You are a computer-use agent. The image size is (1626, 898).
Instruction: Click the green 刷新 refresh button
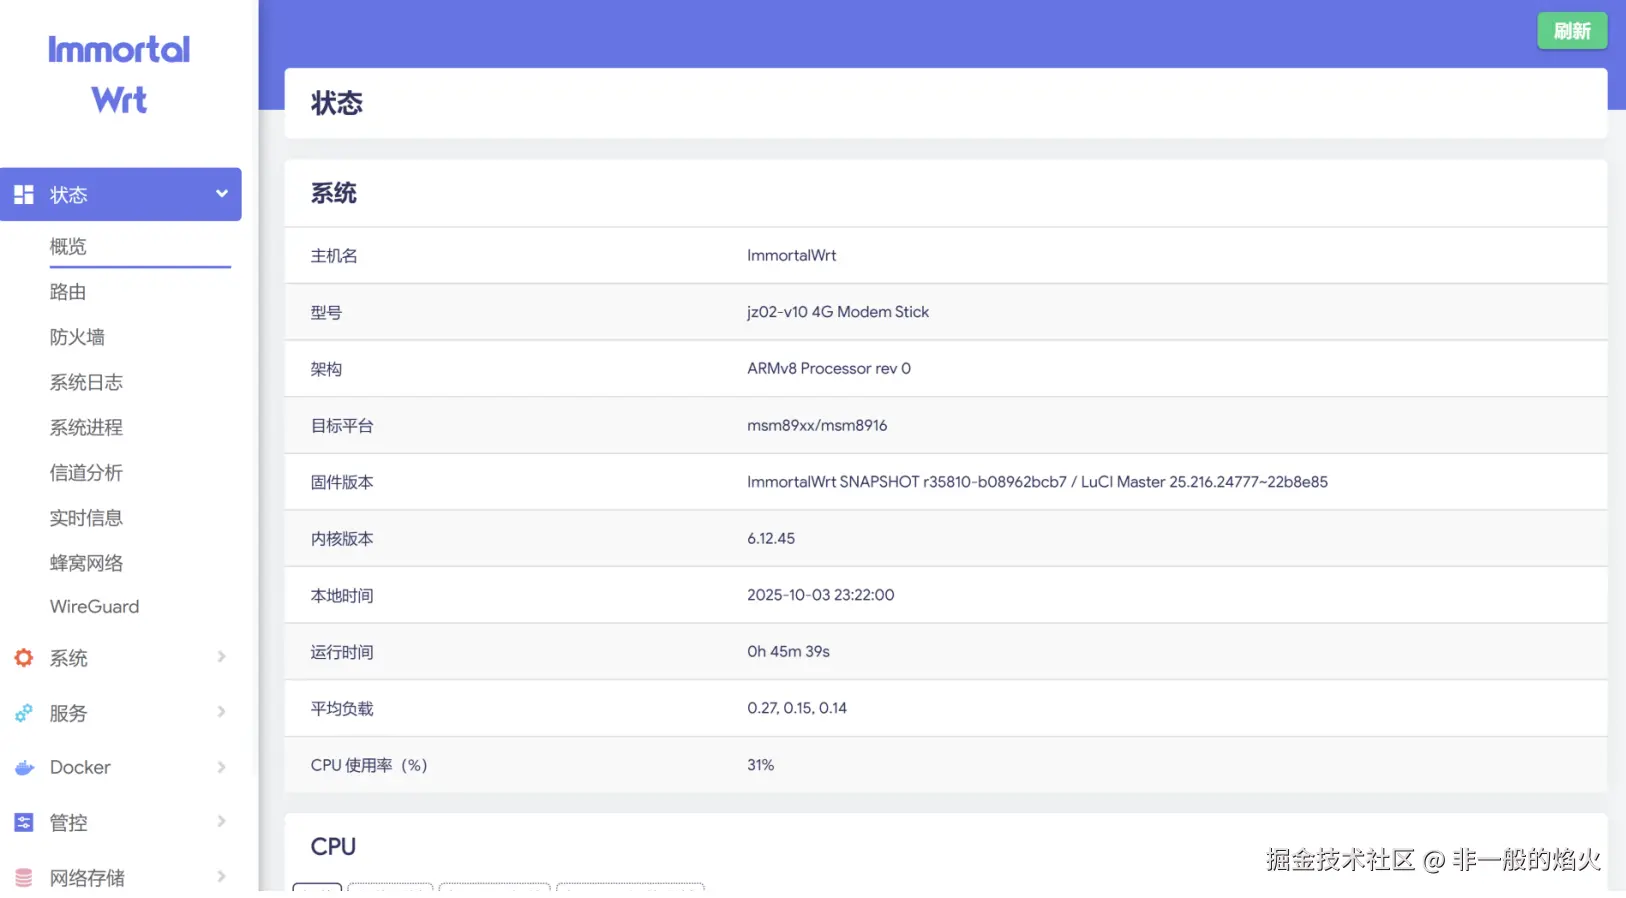click(1572, 31)
